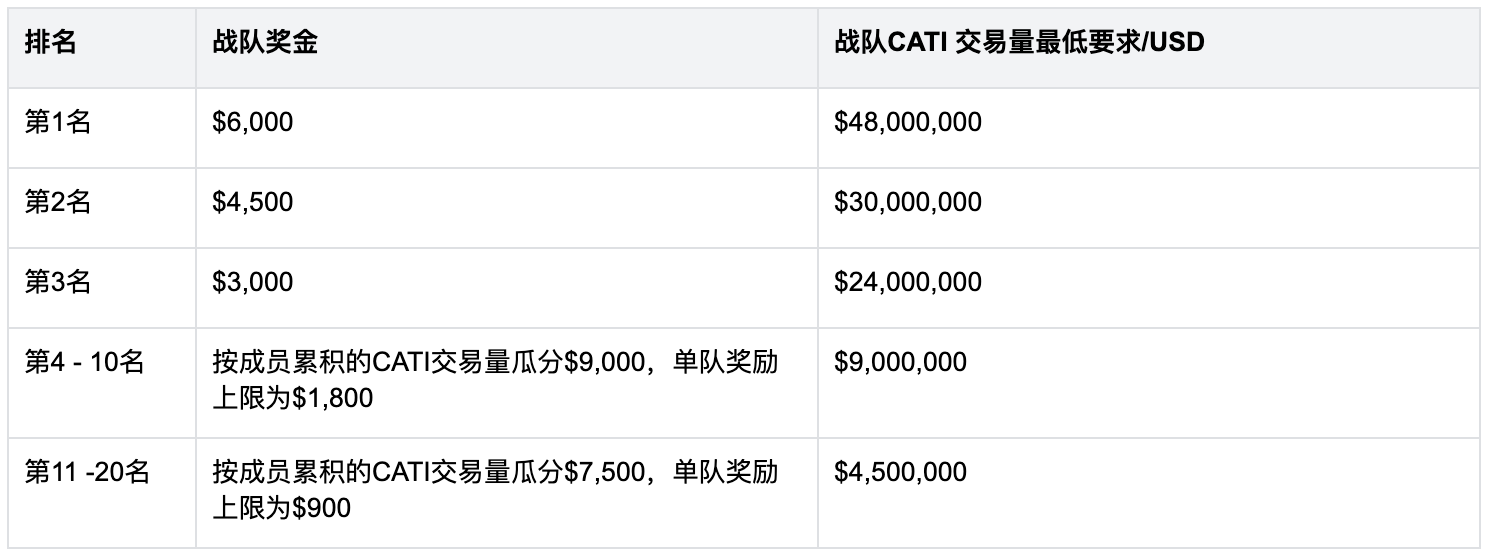Select the 第3名 rank cell
1486x554 pixels.
(58, 282)
